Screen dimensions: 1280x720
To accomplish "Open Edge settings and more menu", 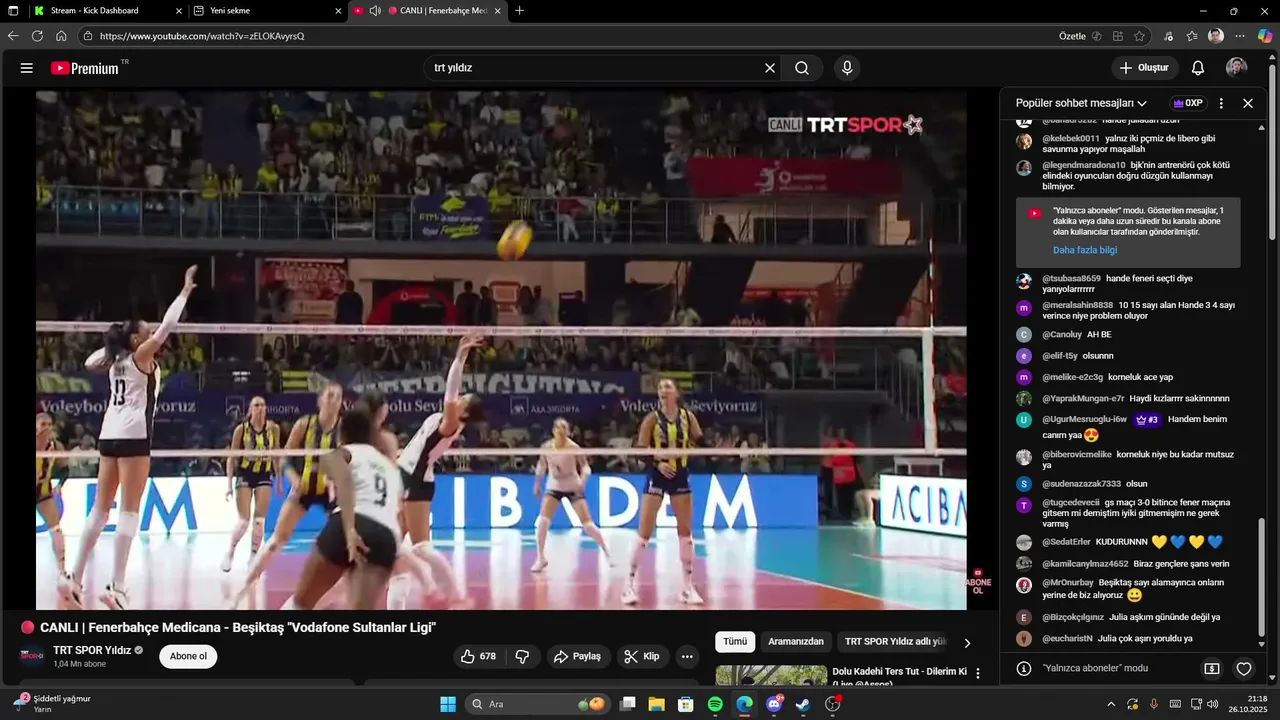I will click(1240, 36).
